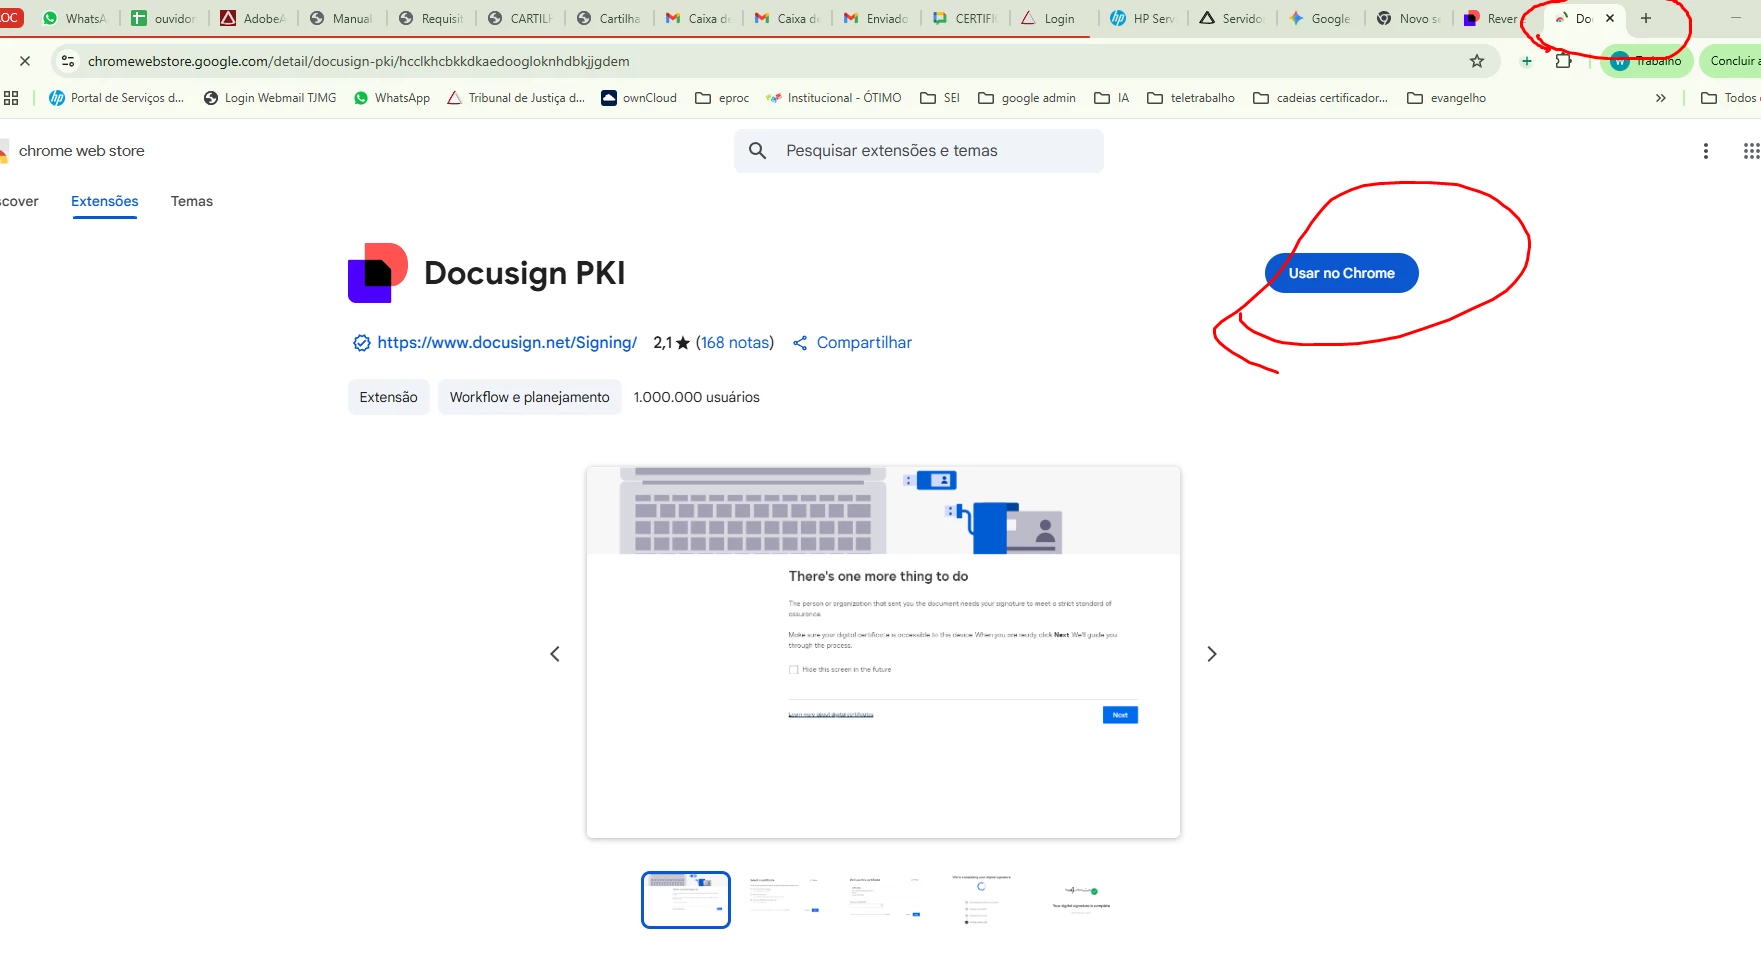Viewport: 1761px width, 959px height.
Task: Show previous screenshot with left arrow
Action: coord(555,654)
